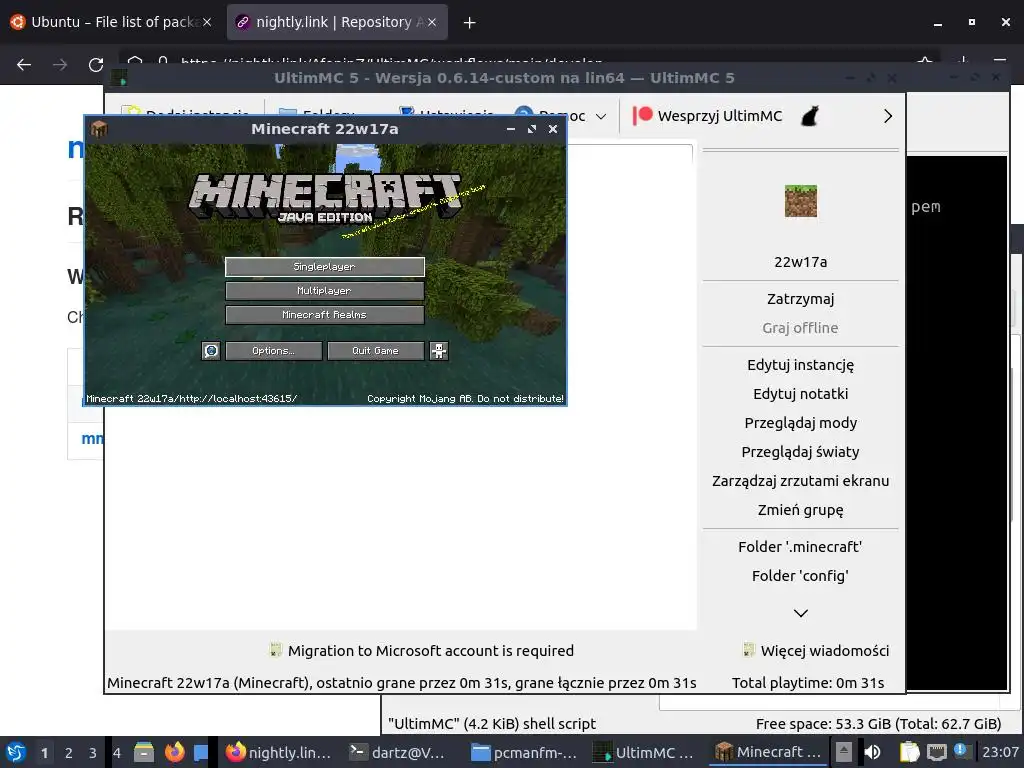1024x768 pixels.
Task: Switch to workspace 3
Action: pos(93,753)
